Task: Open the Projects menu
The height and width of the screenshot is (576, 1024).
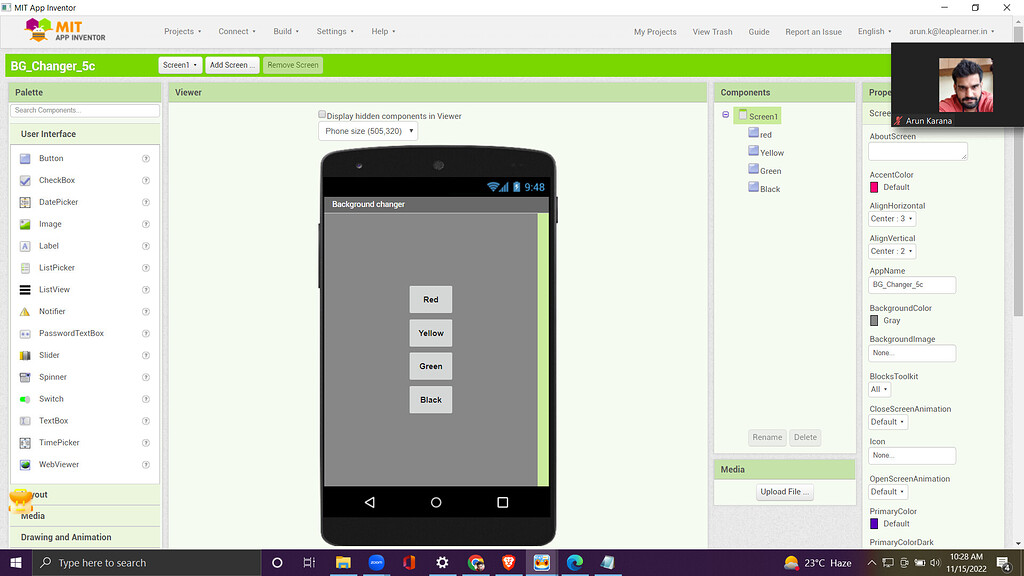Action: 183,31
